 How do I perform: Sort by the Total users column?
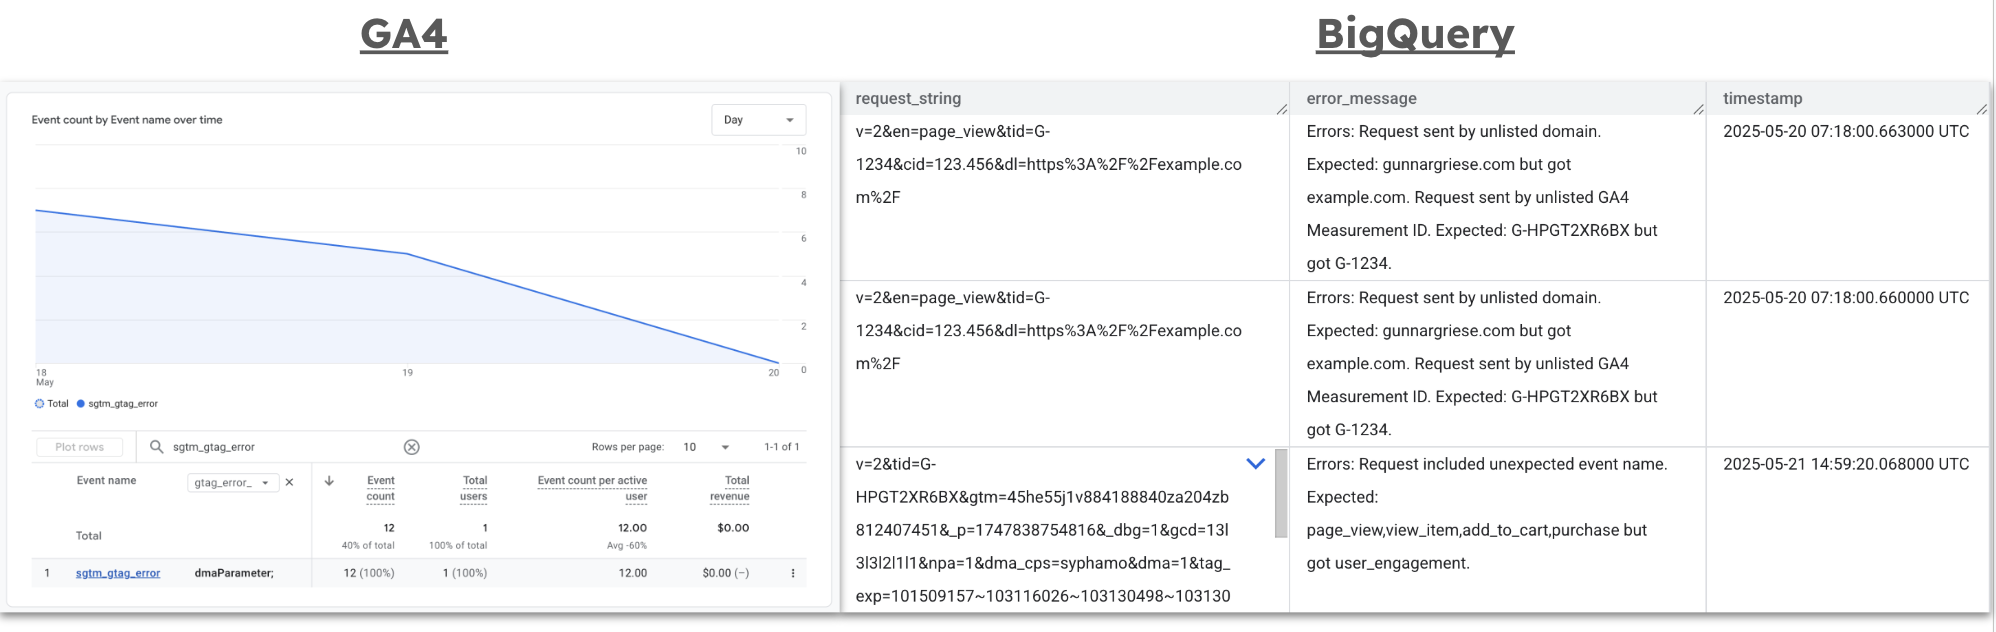click(474, 488)
